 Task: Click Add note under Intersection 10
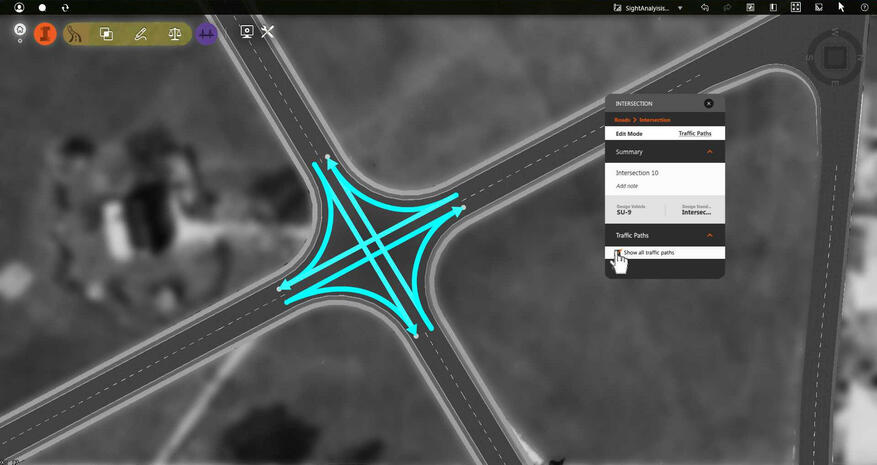tap(627, 186)
